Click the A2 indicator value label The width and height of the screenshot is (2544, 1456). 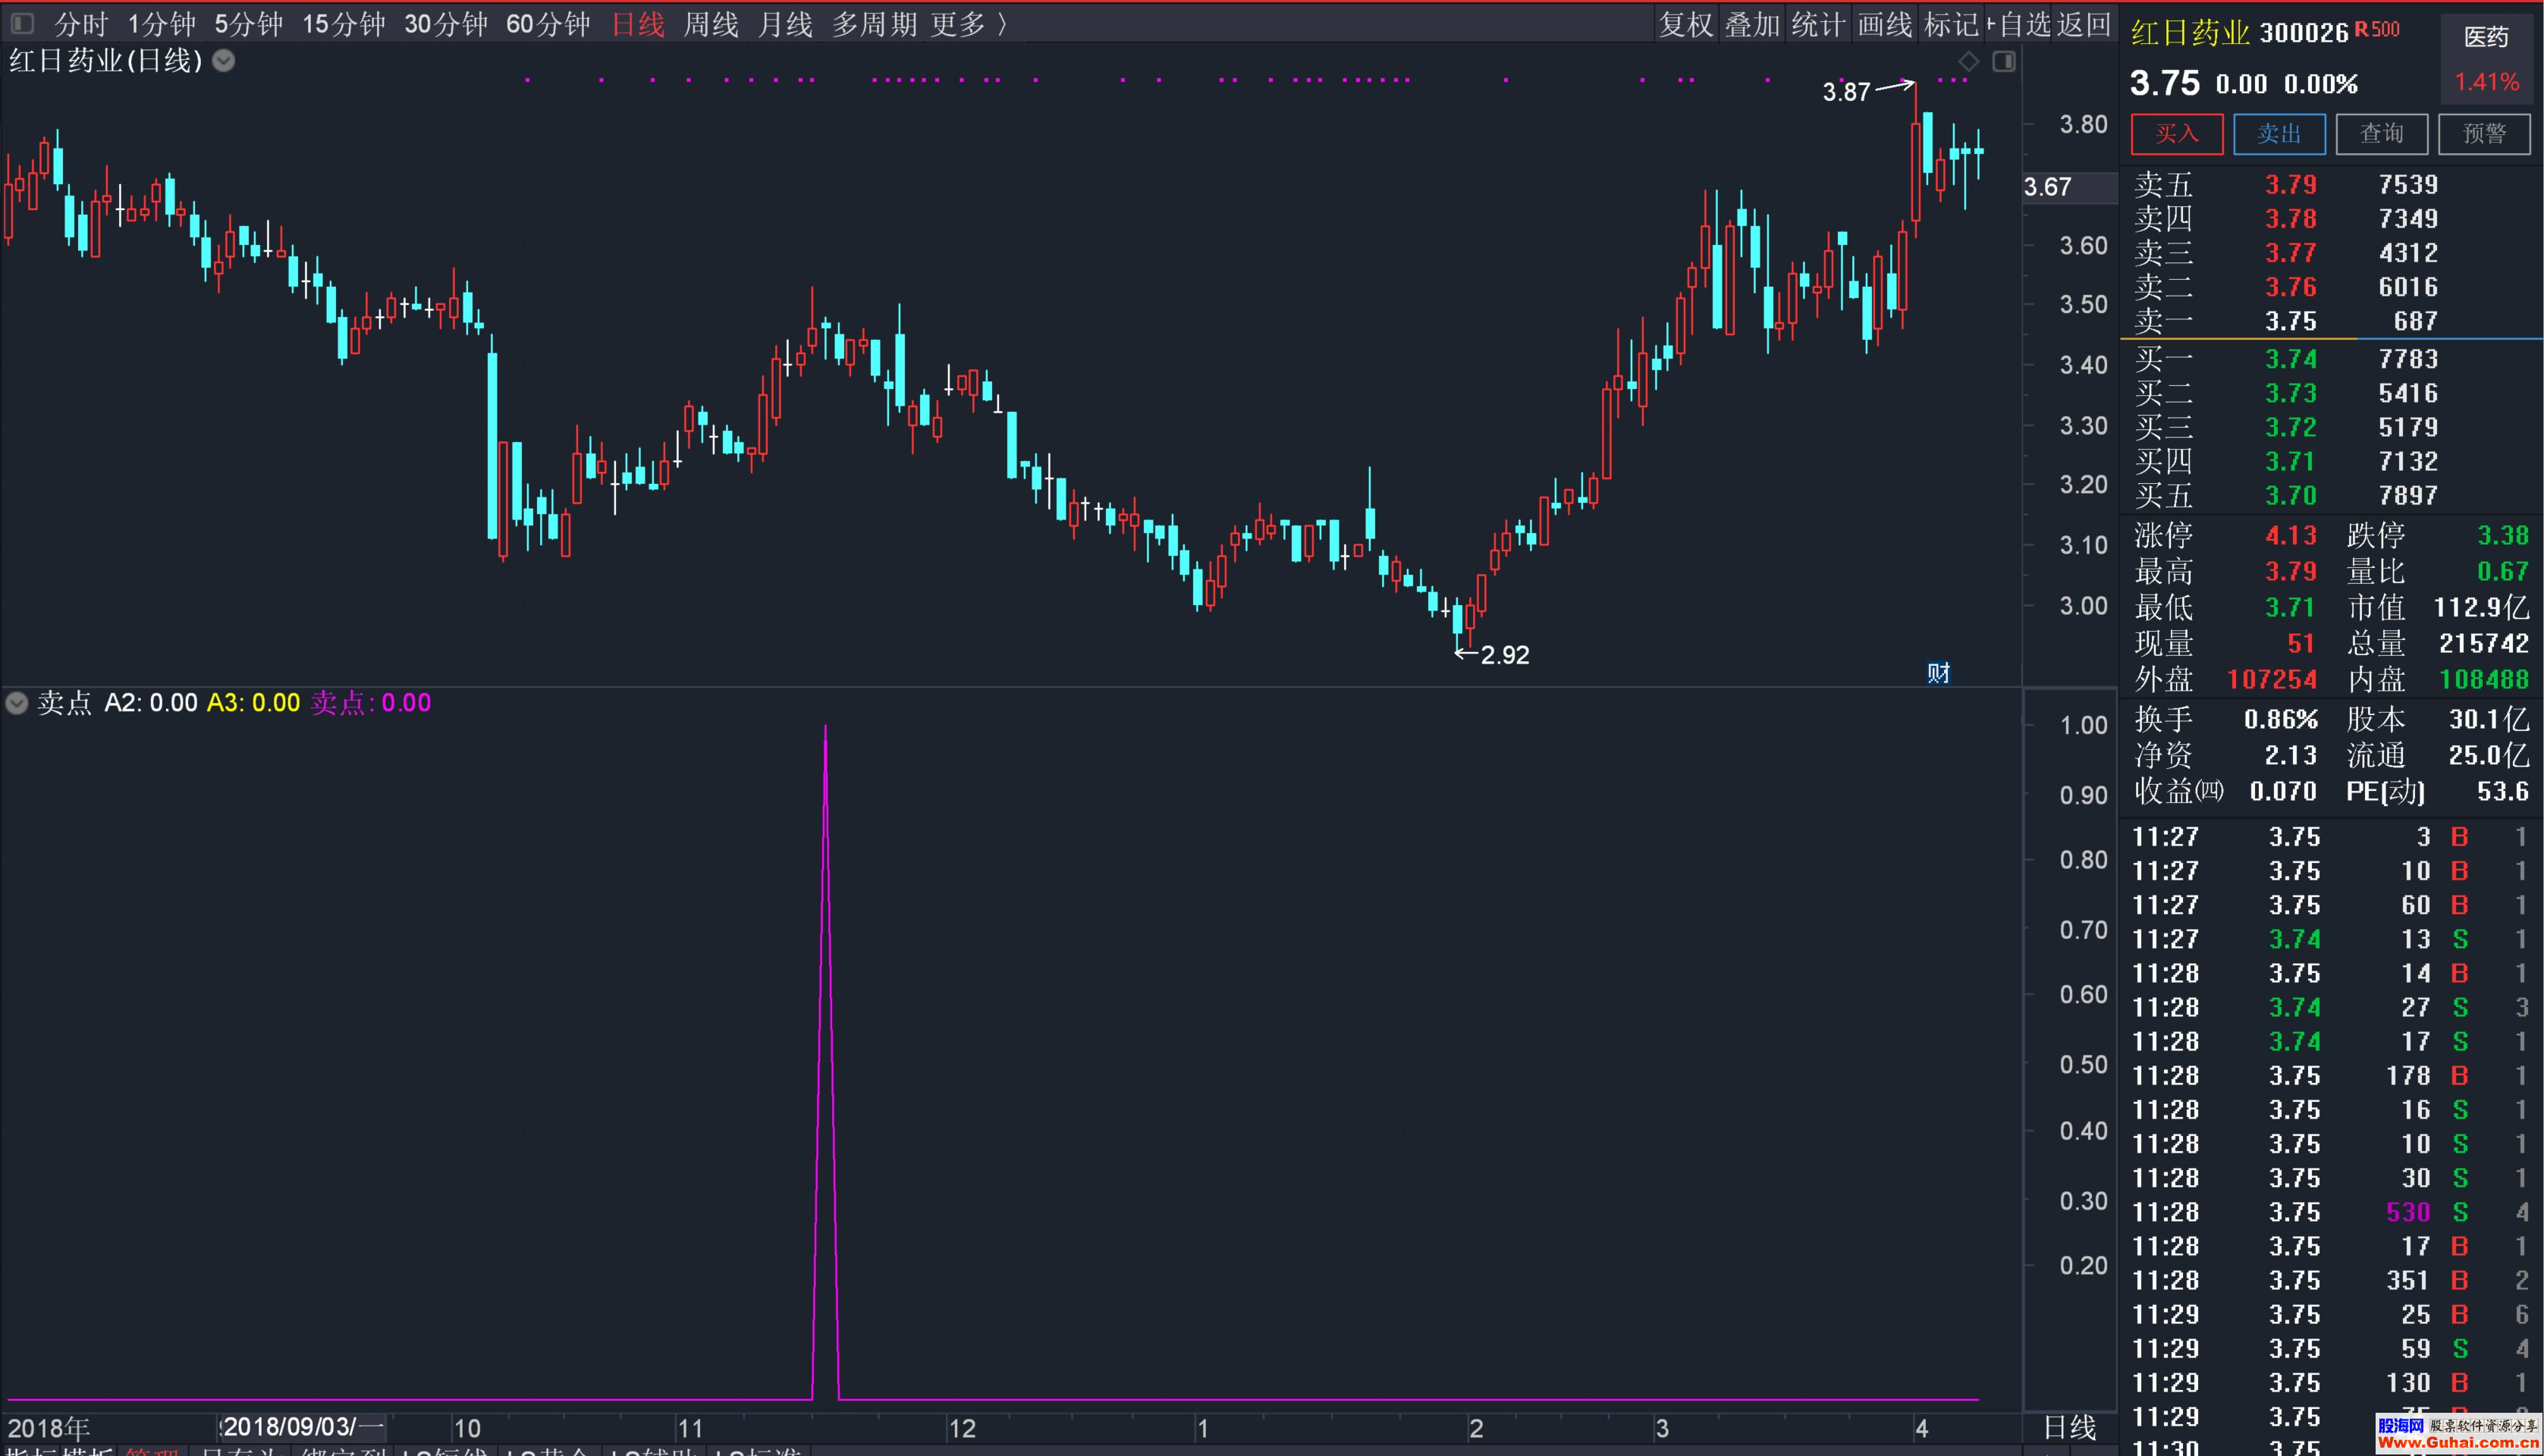tap(151, 703)
